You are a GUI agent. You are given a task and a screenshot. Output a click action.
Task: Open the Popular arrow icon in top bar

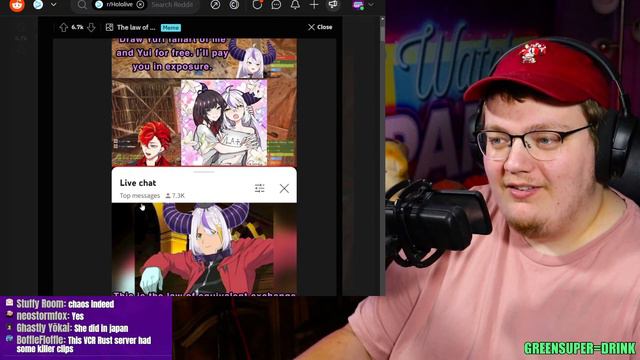coord(215,5)
